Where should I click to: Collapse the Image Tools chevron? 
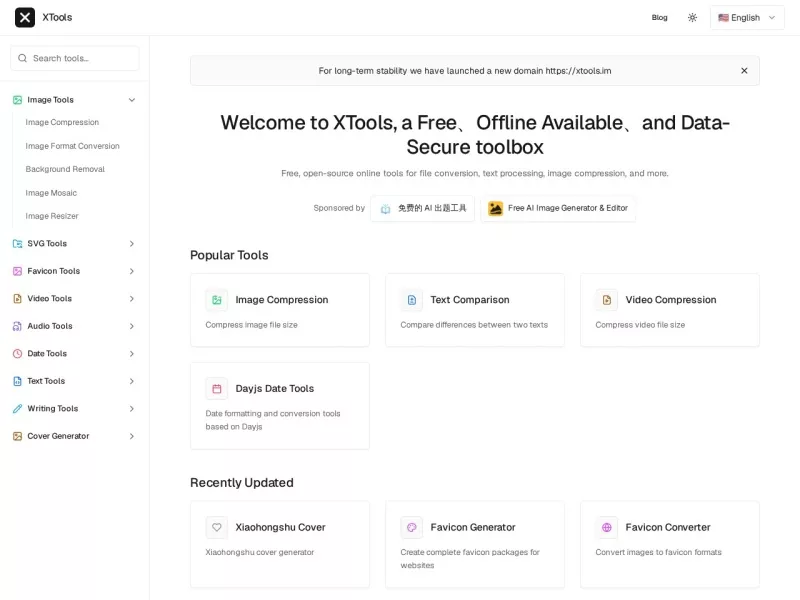click(132, 100)
